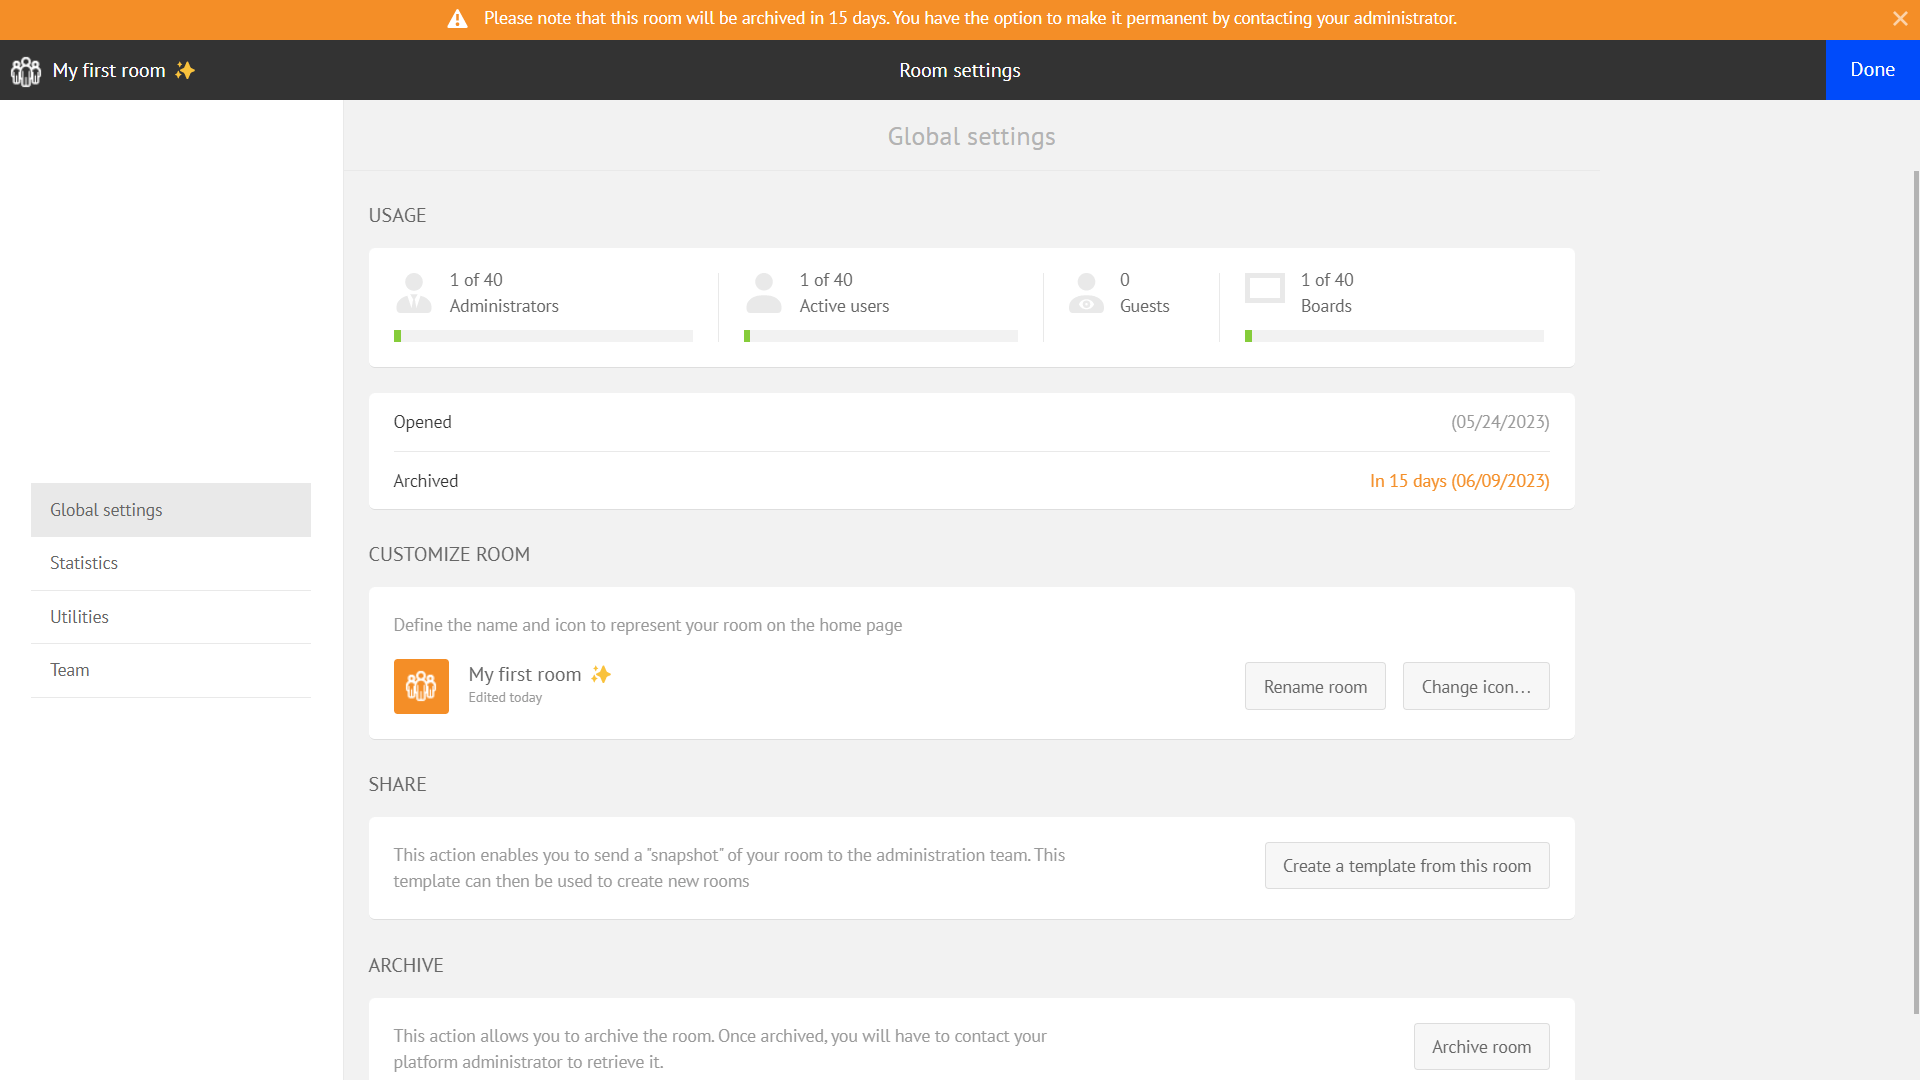
Task: Click the sparkles emoji beside header room name
Action: [185, 70]
